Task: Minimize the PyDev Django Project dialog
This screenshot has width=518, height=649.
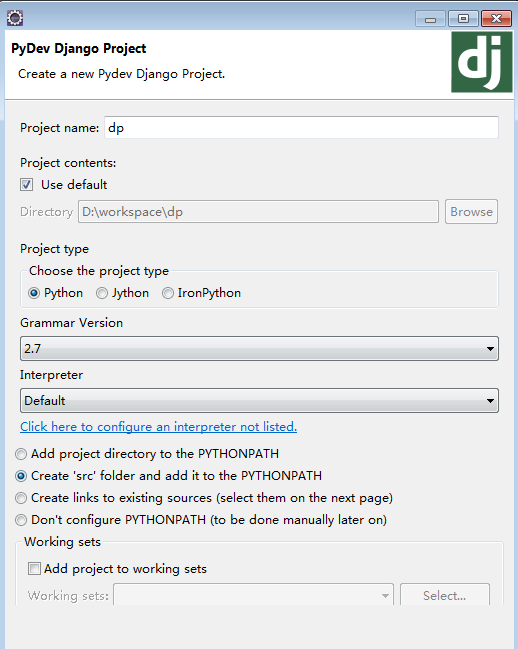Action: (x=430, y=19)
